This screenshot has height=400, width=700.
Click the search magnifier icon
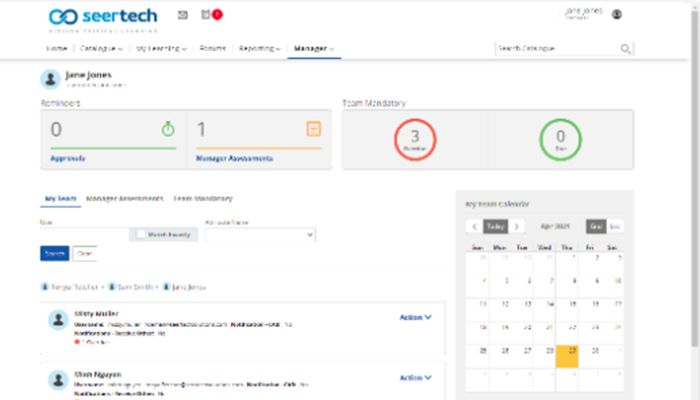click(x=625, y=48)
